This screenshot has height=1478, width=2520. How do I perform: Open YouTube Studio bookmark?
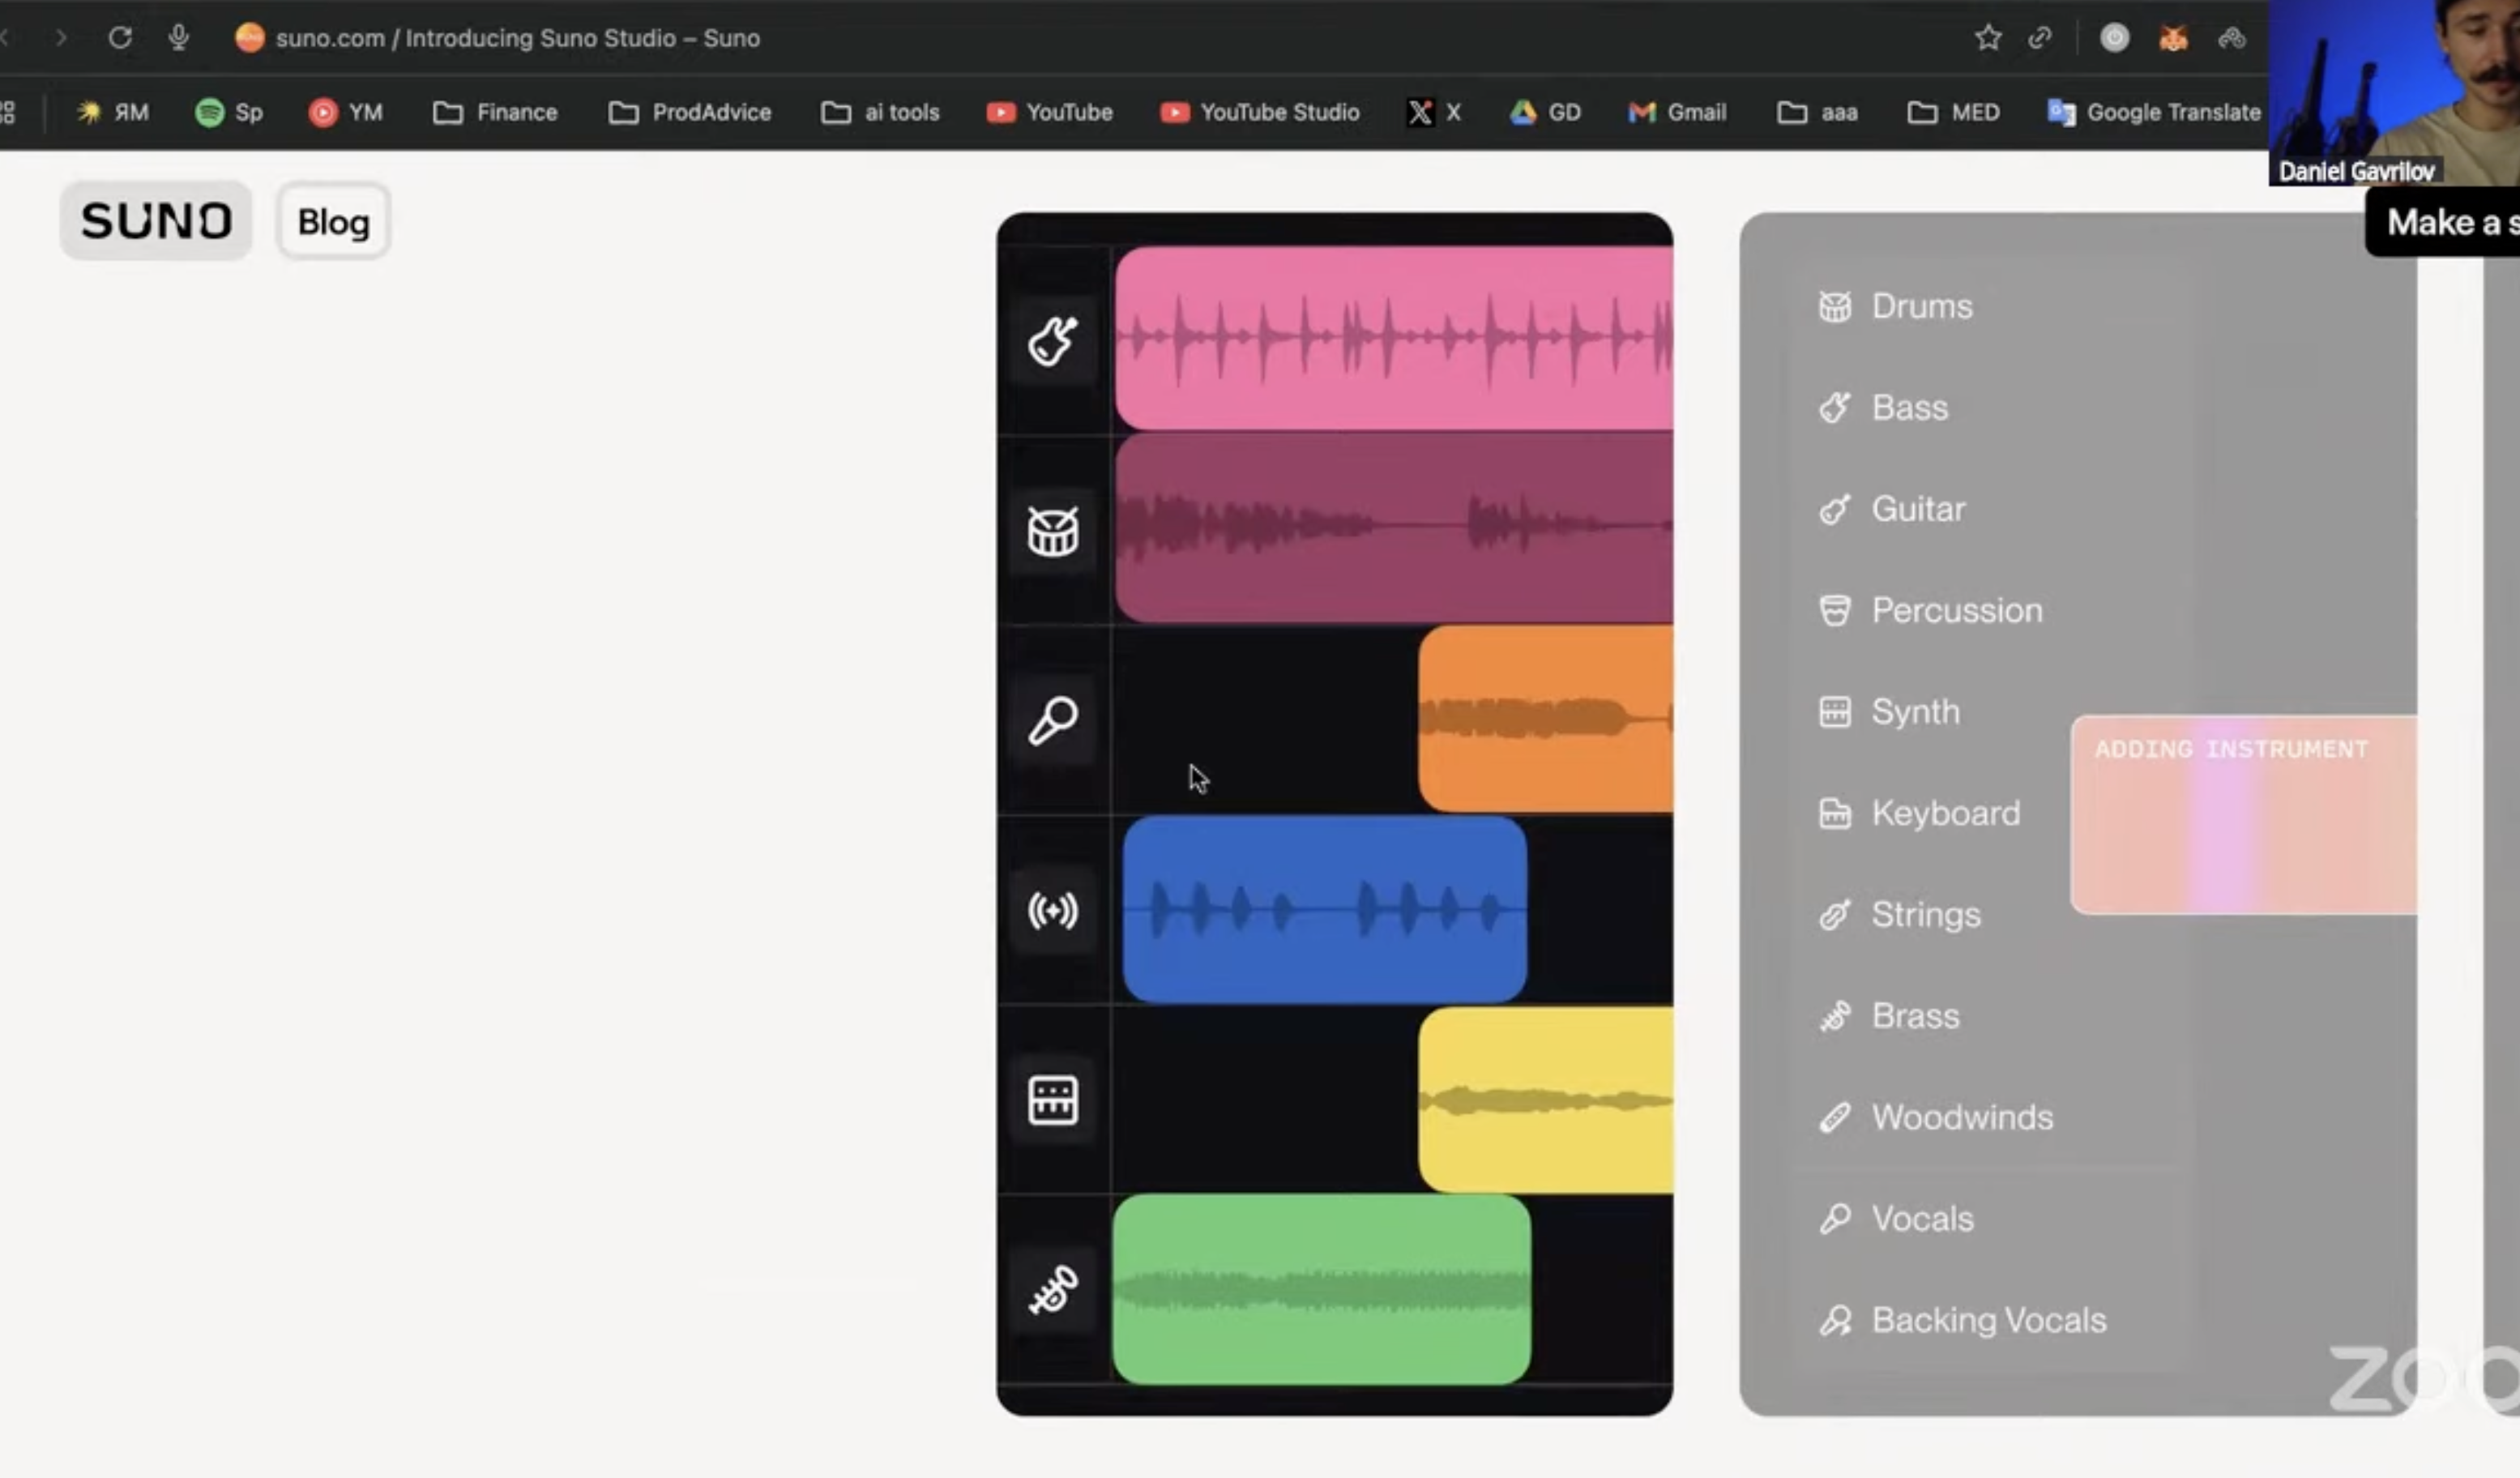1259,112
